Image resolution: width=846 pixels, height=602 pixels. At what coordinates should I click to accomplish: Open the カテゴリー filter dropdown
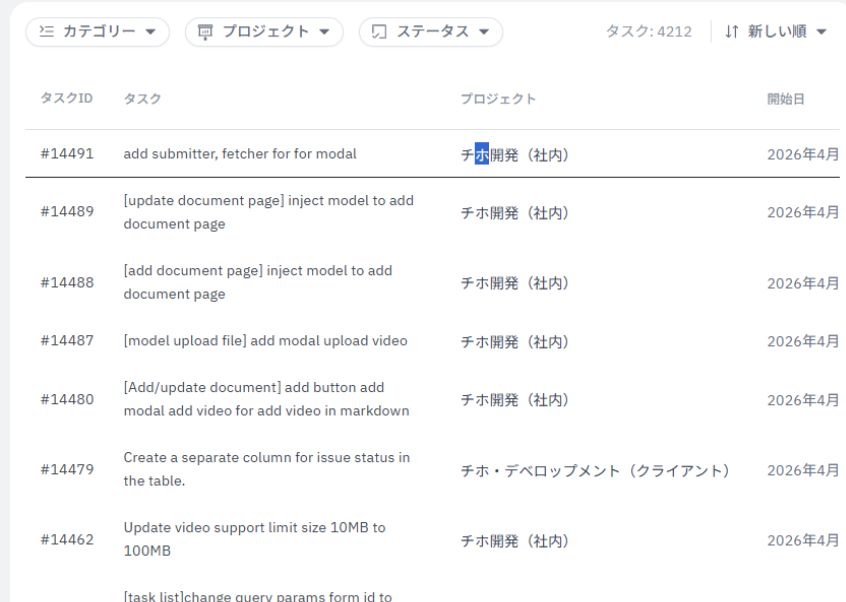pyautogui.click(x=97, y=32)
